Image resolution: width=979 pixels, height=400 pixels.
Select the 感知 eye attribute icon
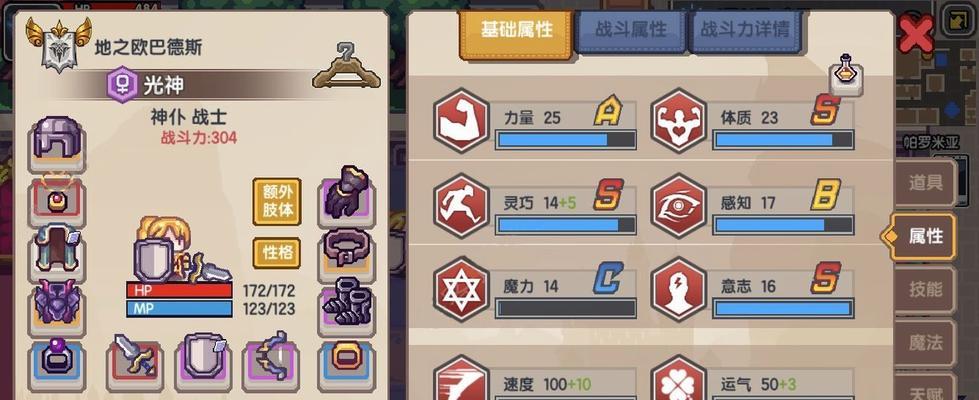tap(679, 205)
